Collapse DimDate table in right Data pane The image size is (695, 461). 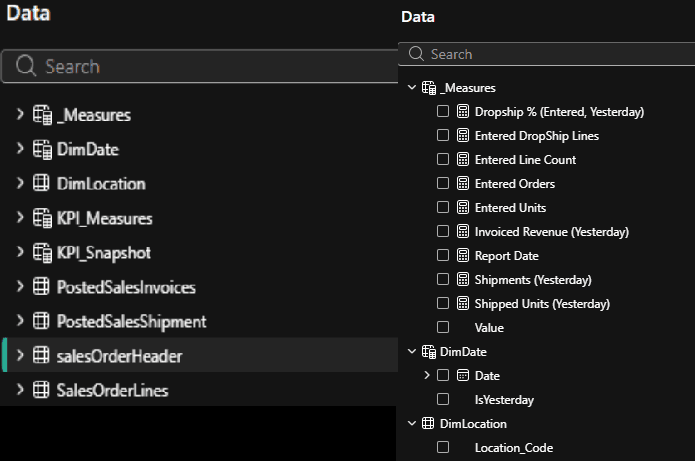coord(412,352)
